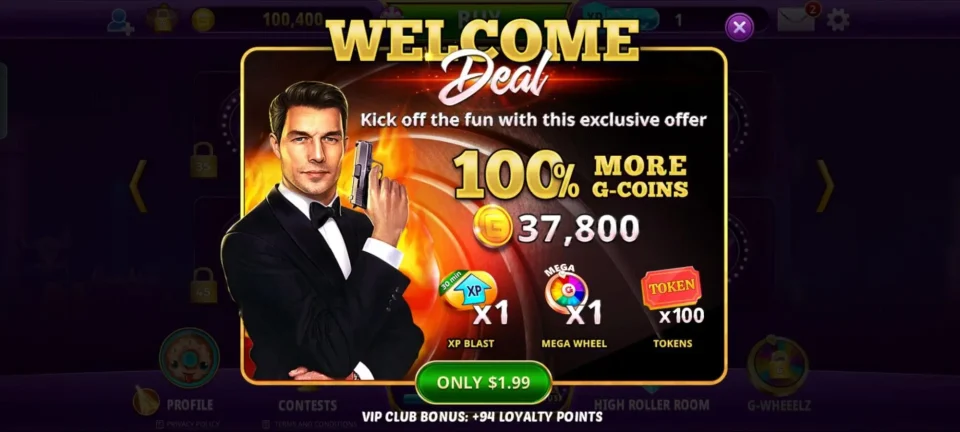
Task: Click the Privacy Policy link
Action: pos(188,424)
